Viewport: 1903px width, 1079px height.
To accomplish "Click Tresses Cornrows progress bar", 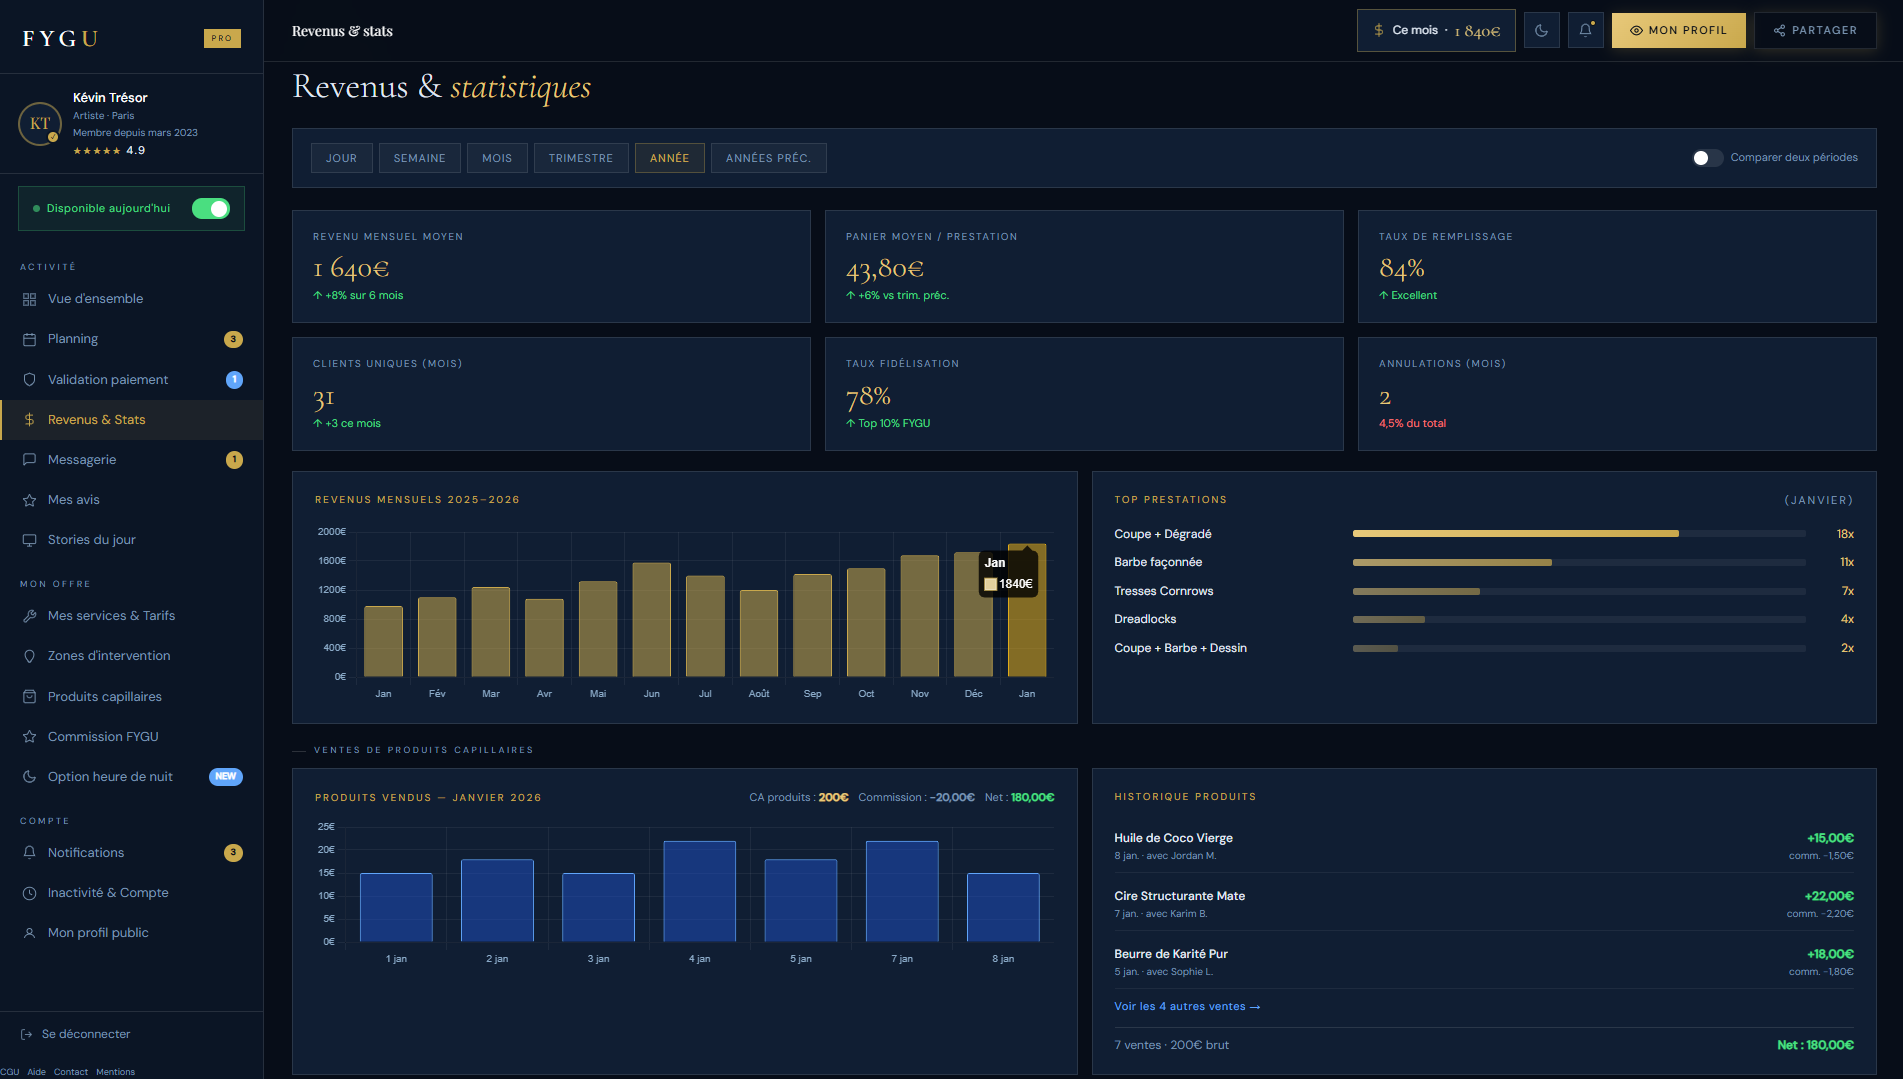I will [1579, 592].
